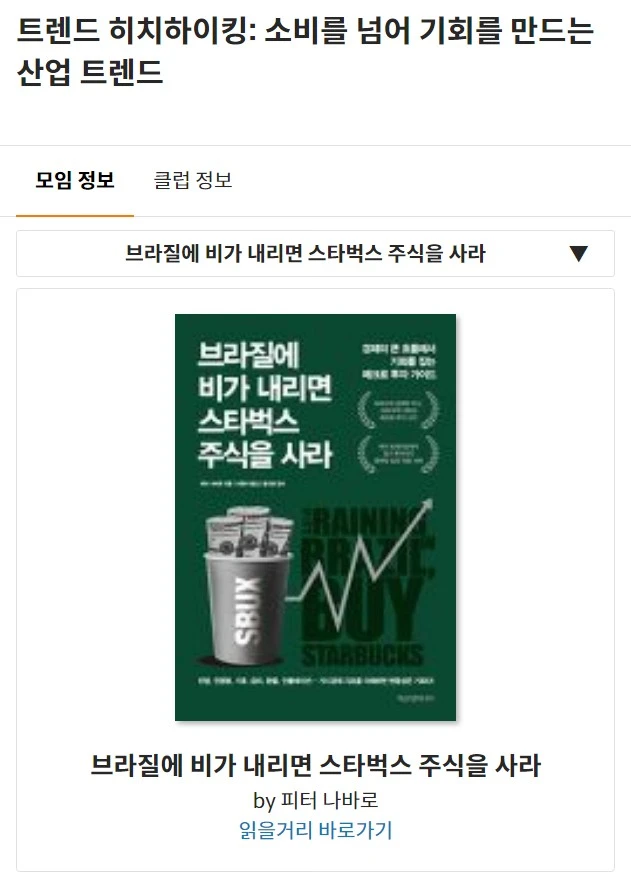Click the STARBUCKS lettering on the cover
The height and width of the screenshot is (887, 631).
click(362, 656)
